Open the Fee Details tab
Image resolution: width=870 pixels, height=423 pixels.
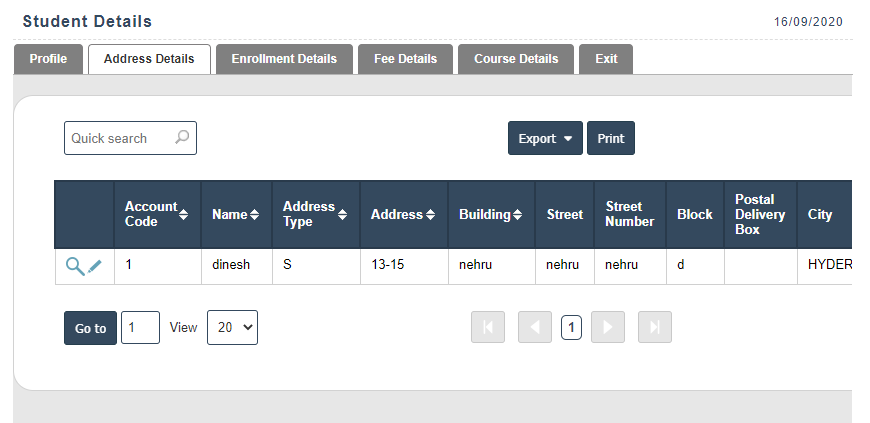point(405,59)
